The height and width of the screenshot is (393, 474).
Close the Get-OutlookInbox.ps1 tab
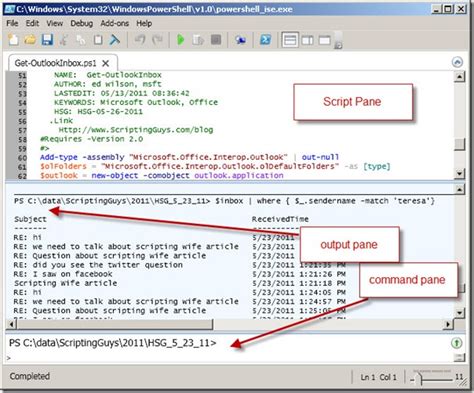[x=106, y=63]
